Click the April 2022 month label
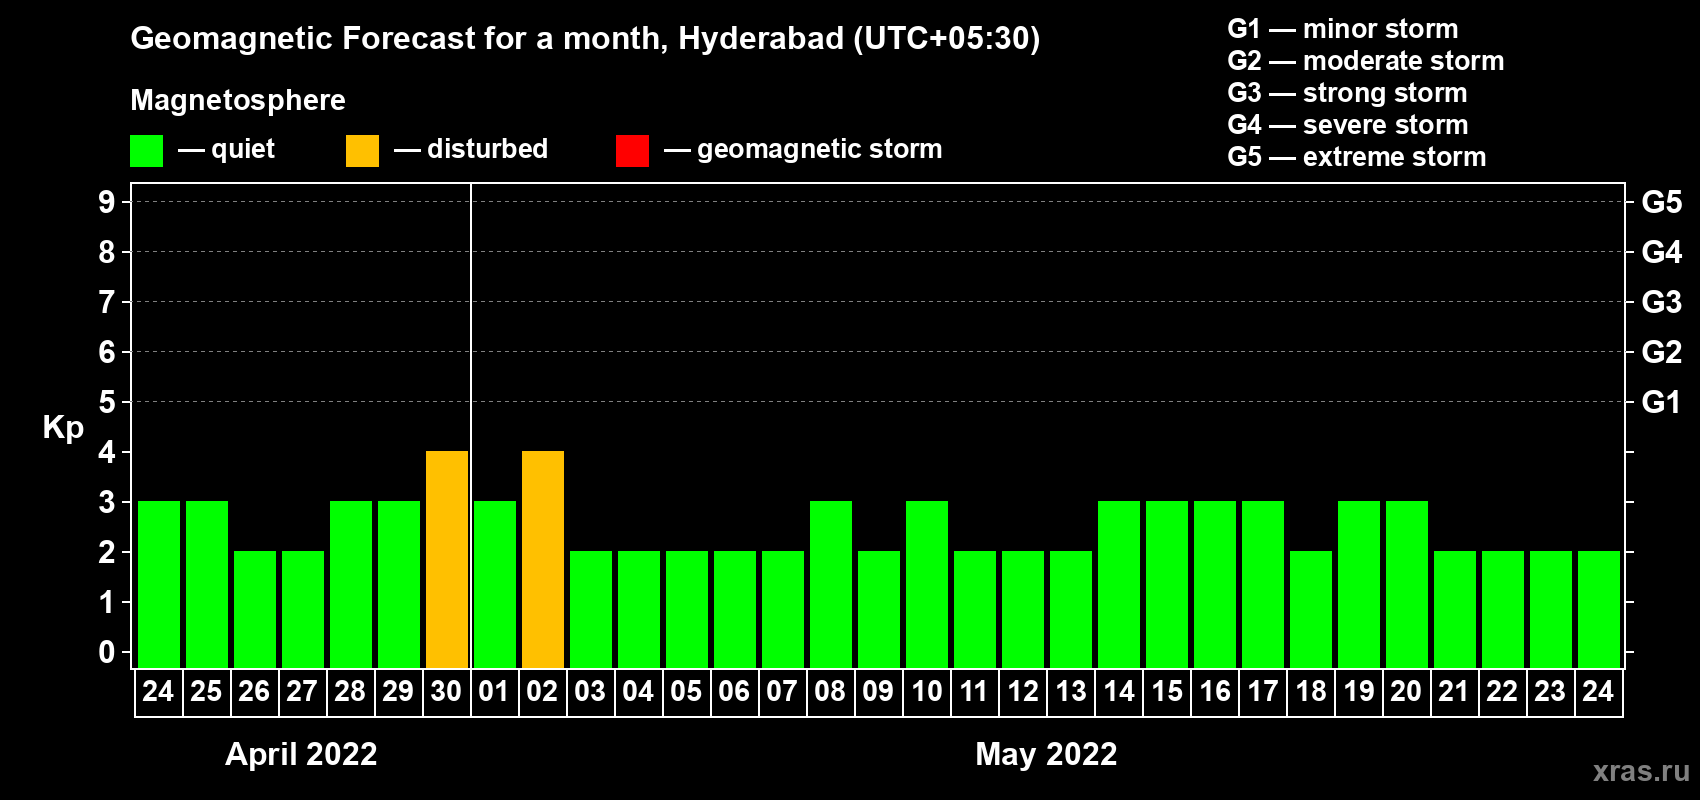Screen dimensions: 1700x800 [301, 754]
